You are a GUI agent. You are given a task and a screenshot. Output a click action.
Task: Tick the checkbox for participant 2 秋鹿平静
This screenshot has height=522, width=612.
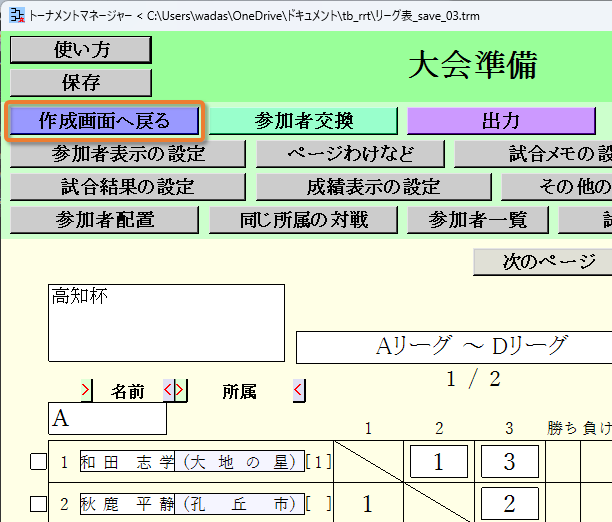click(x=38, y=504)
